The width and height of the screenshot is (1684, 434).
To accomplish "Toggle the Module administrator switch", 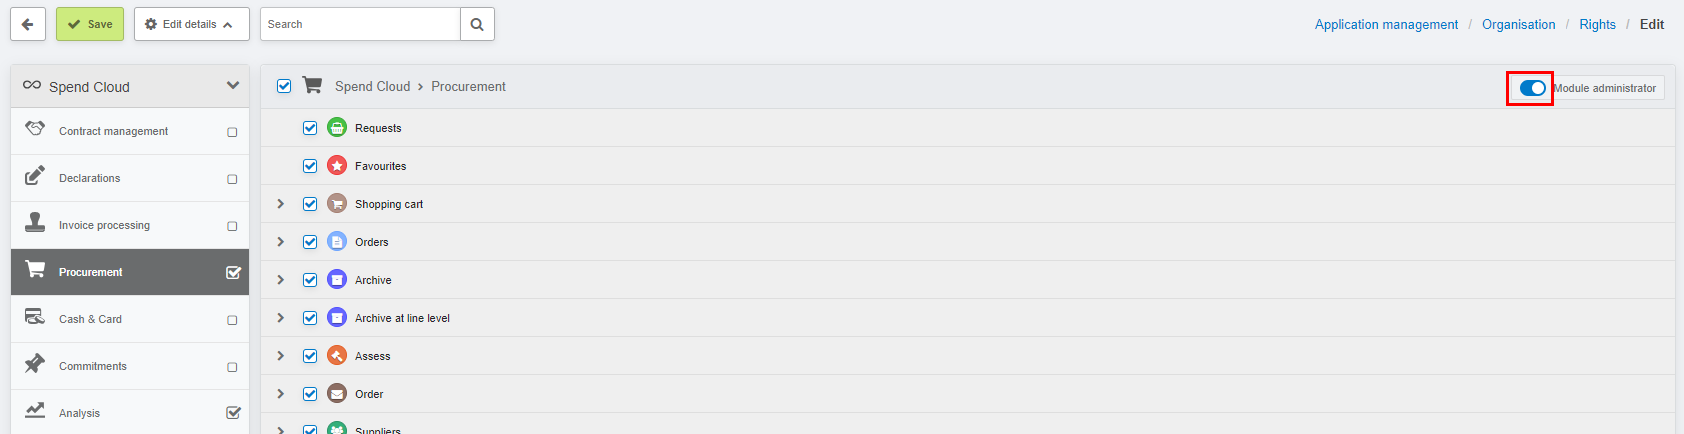I will (x=1532, y=88).
